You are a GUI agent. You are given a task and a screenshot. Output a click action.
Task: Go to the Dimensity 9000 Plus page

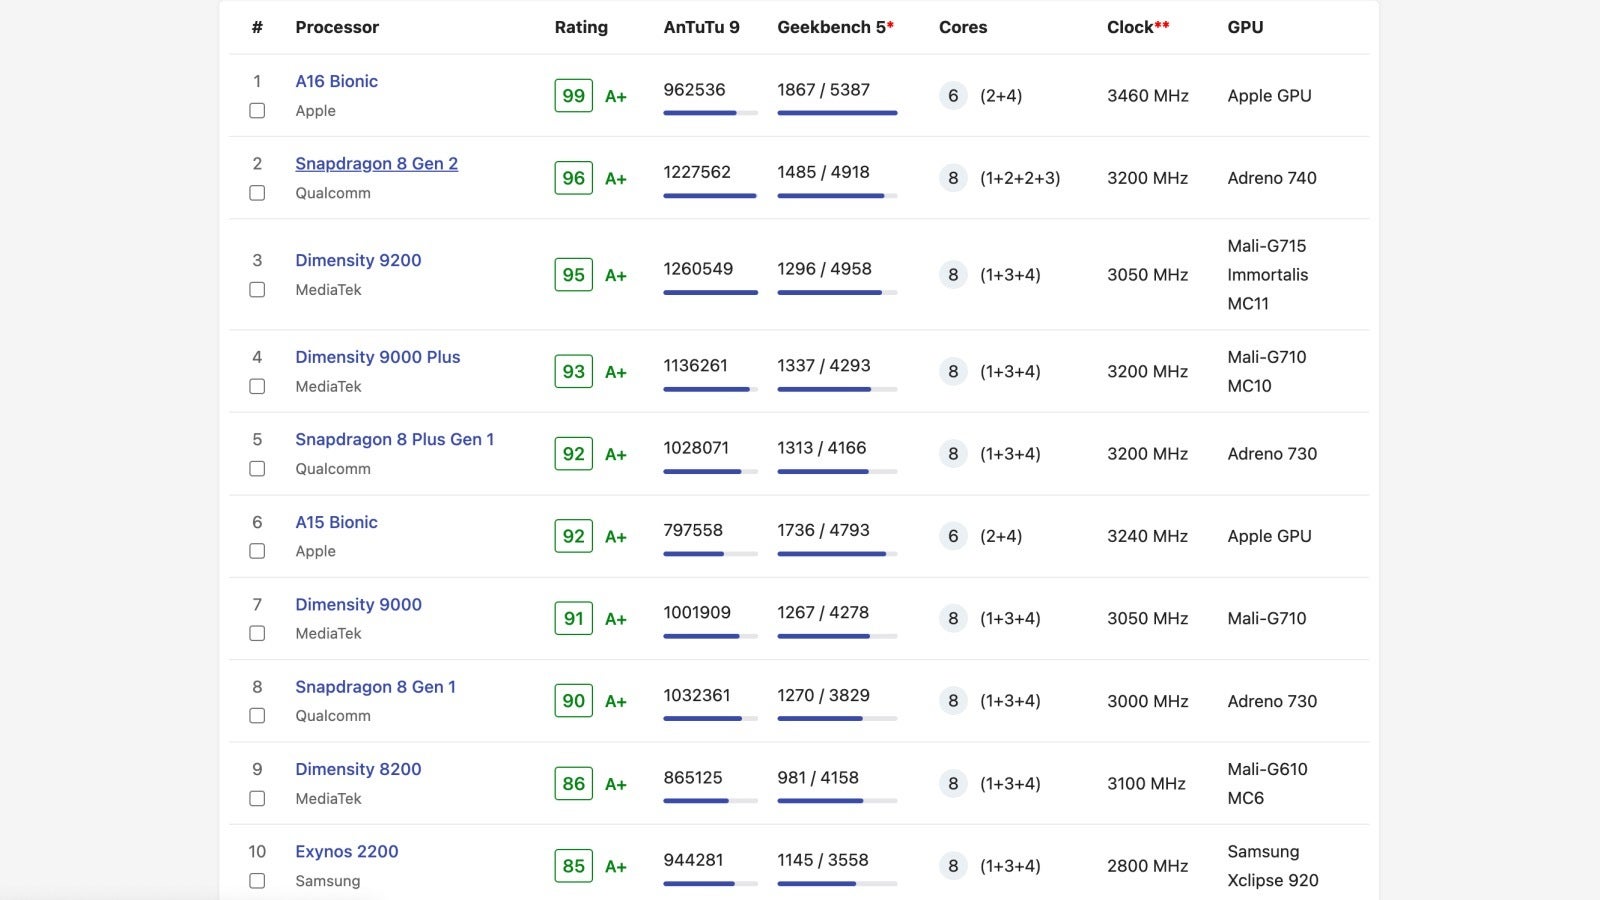377,357
